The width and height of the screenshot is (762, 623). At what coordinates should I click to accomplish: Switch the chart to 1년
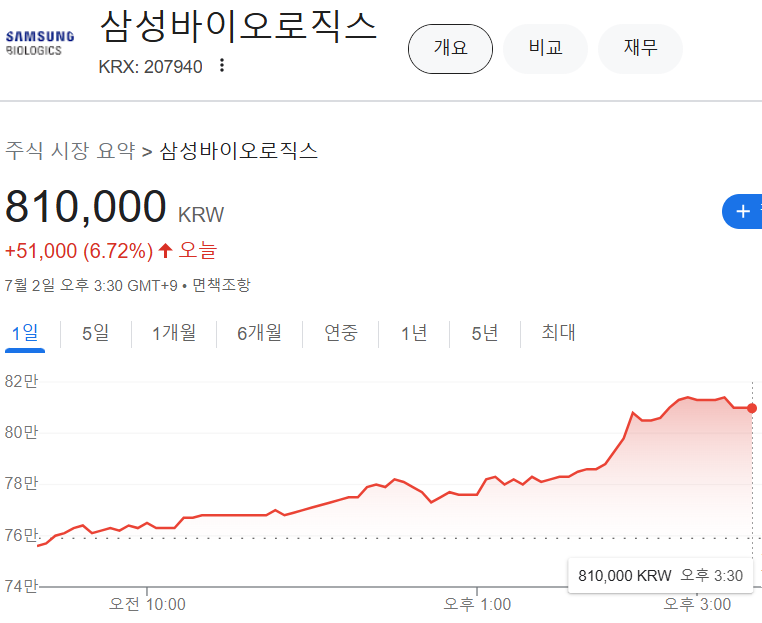(x=413, y=333)
